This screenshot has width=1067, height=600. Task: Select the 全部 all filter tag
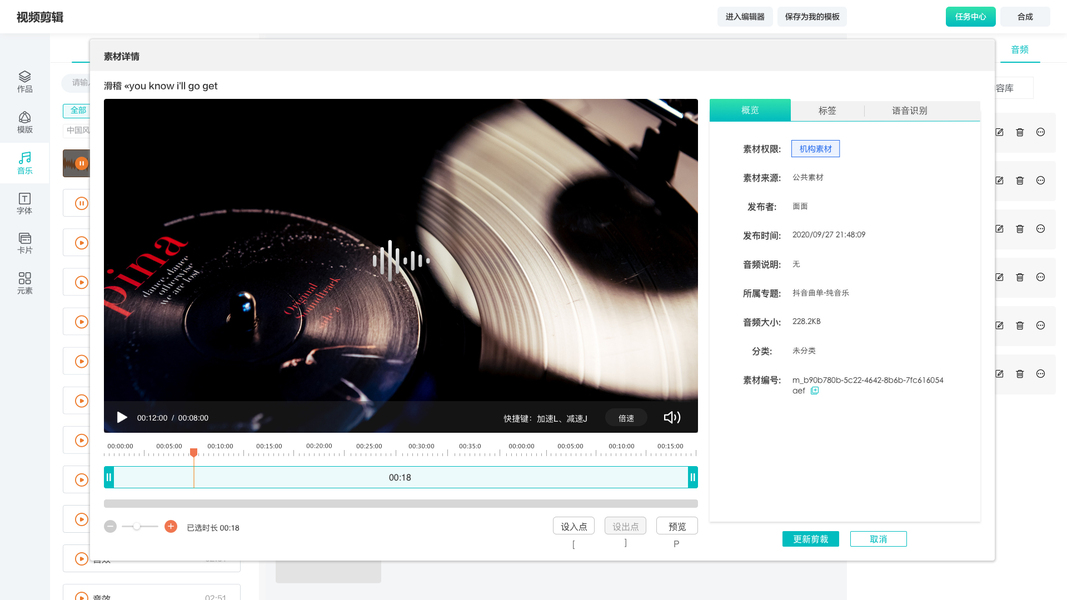coord(78,110)
